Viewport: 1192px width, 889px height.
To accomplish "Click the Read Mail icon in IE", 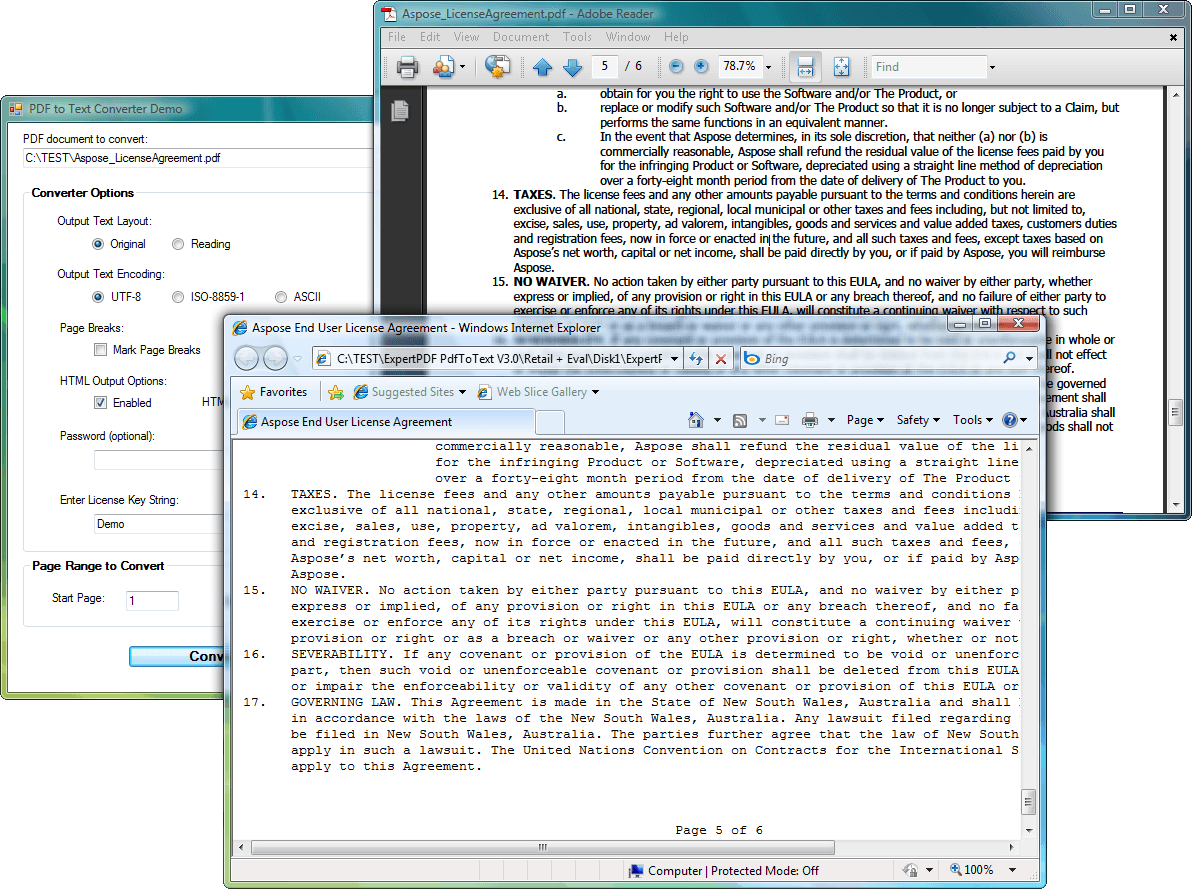I will 781,420.
